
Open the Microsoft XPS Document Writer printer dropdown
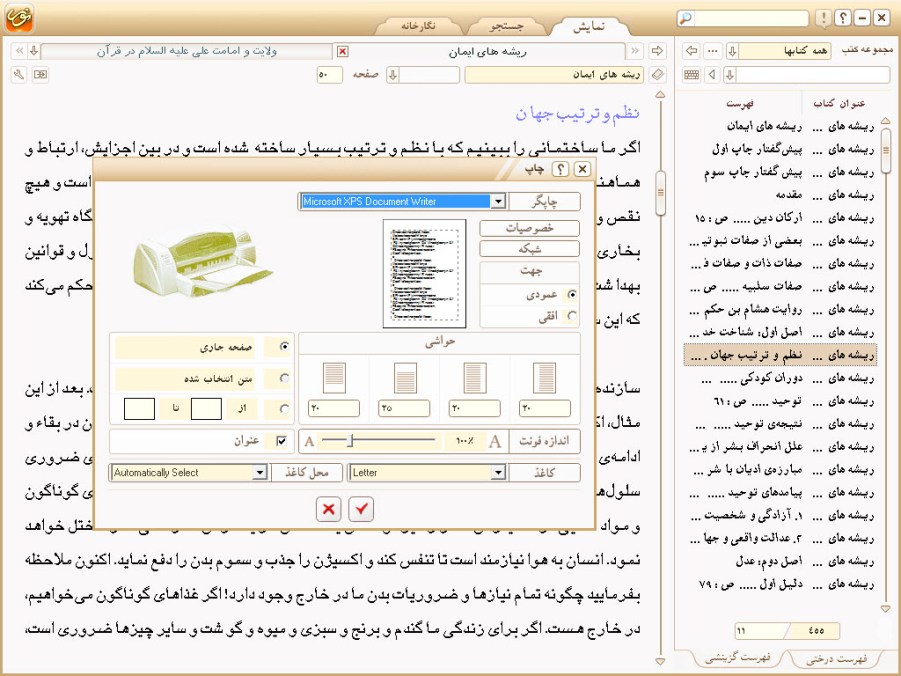pyautogui.click(x=498, y=201)
